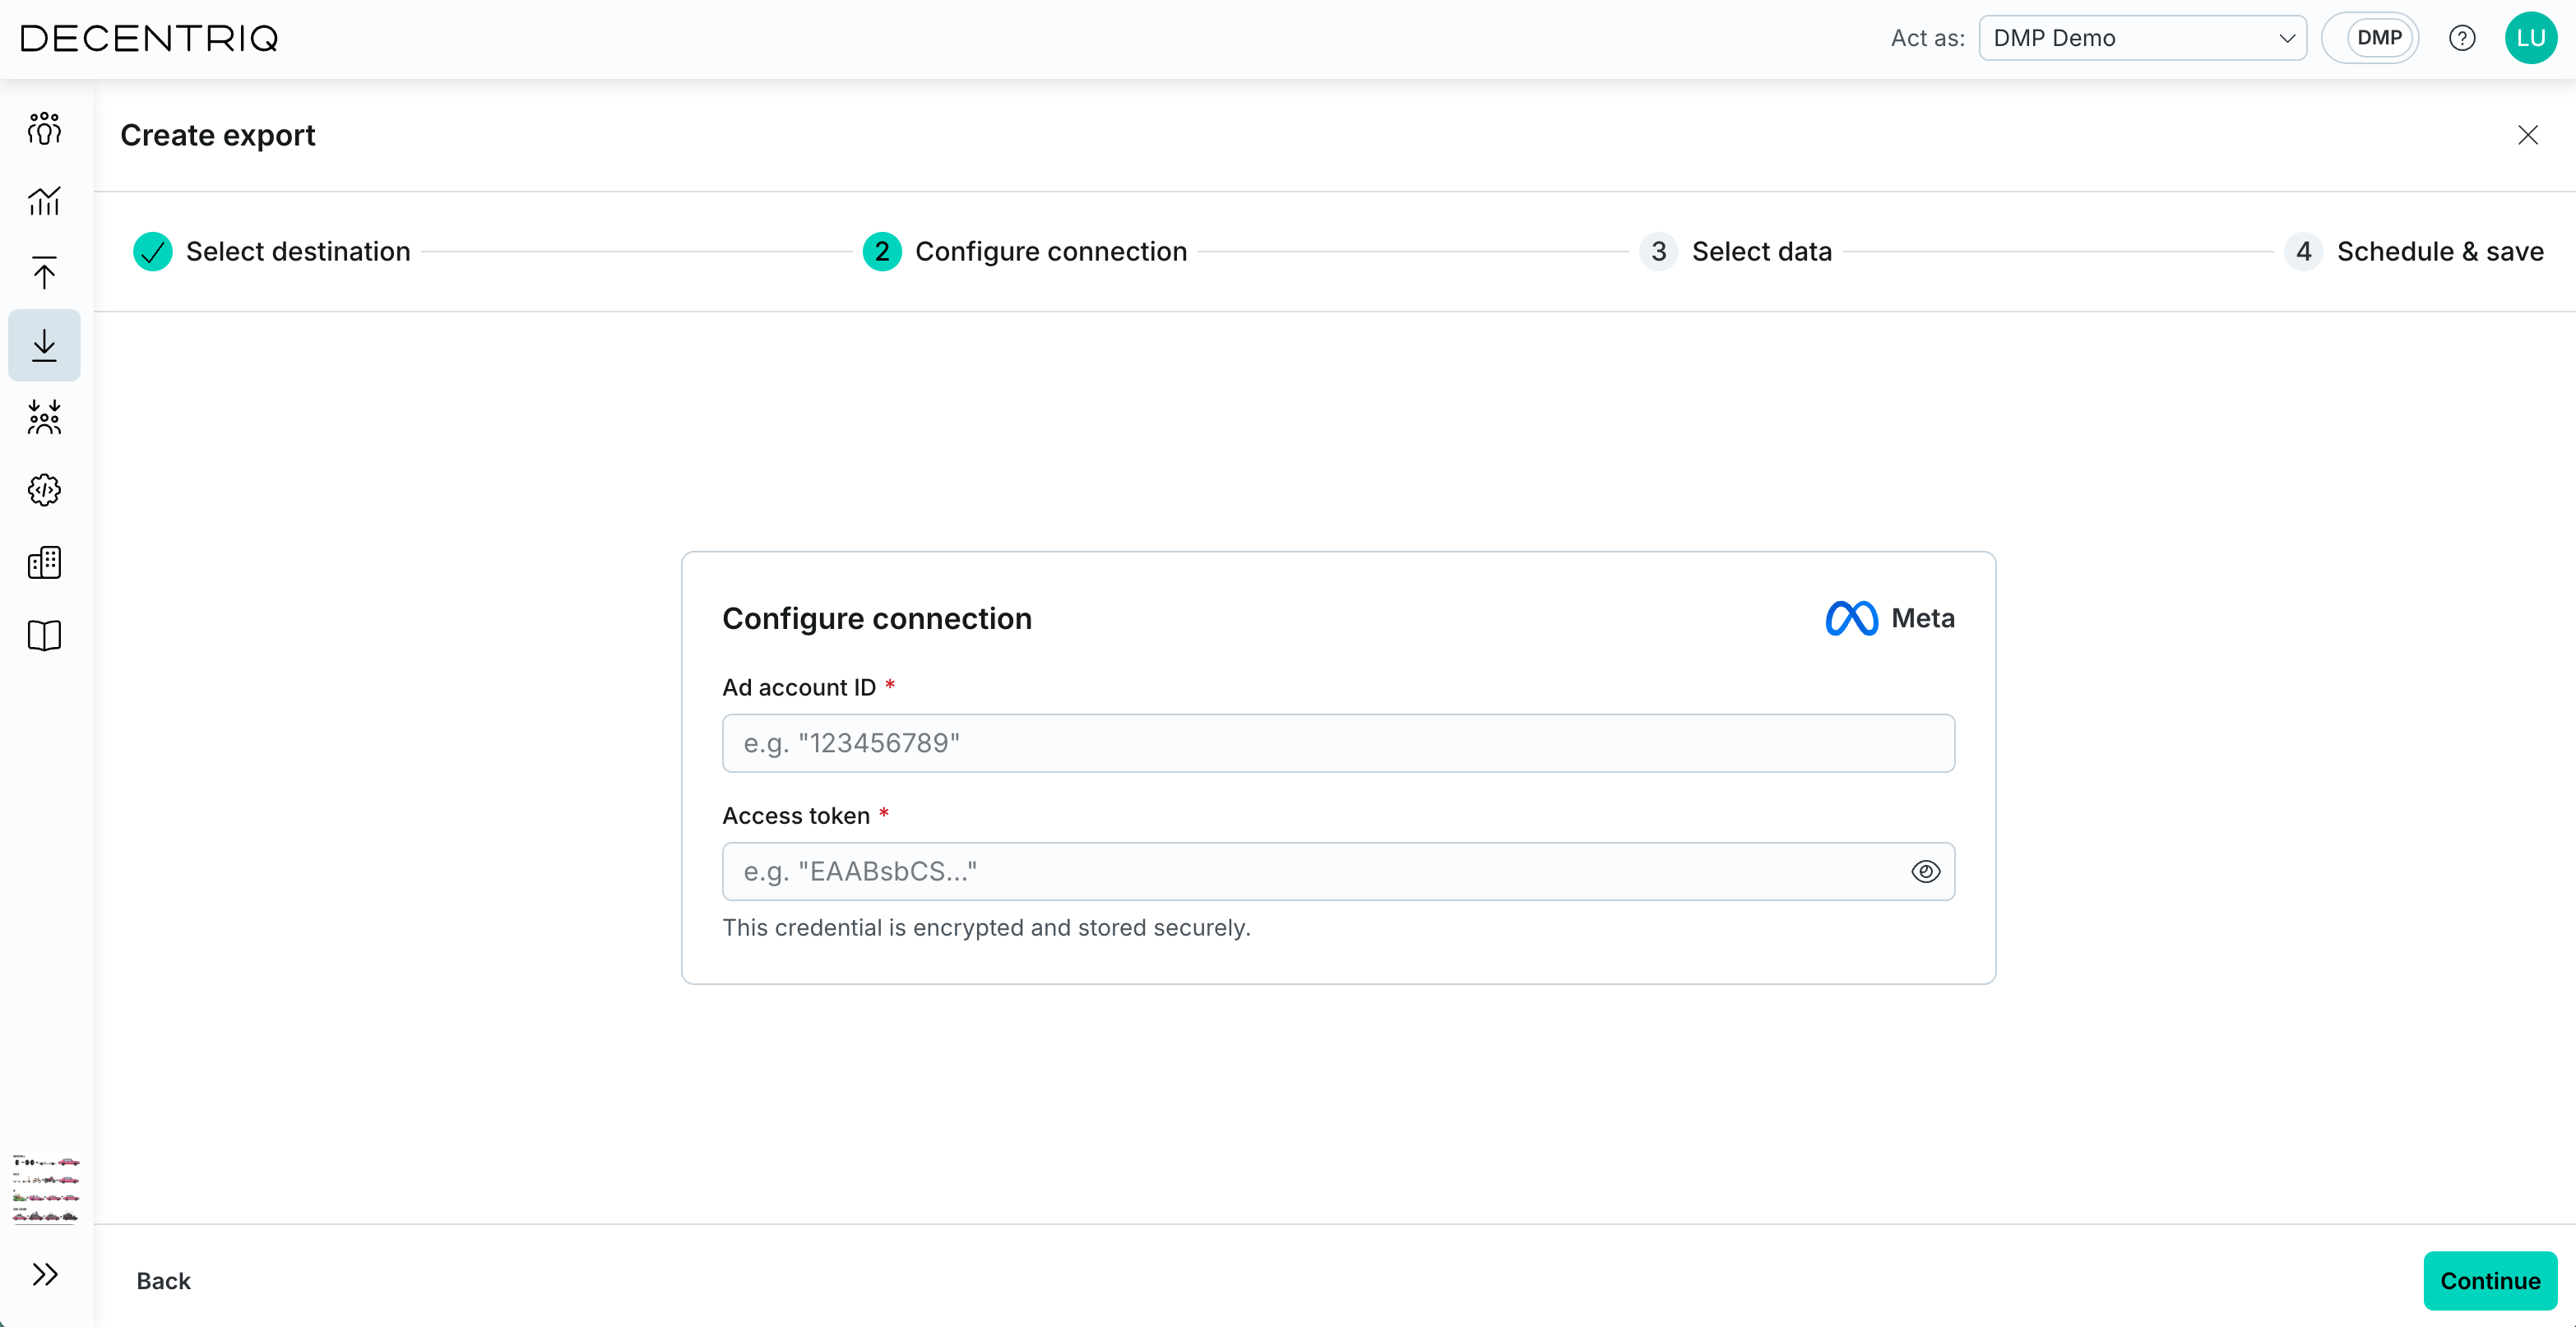Click the Continue button
The height and width of the screenshot is (1327, 2576).
pos(2490,1280)
